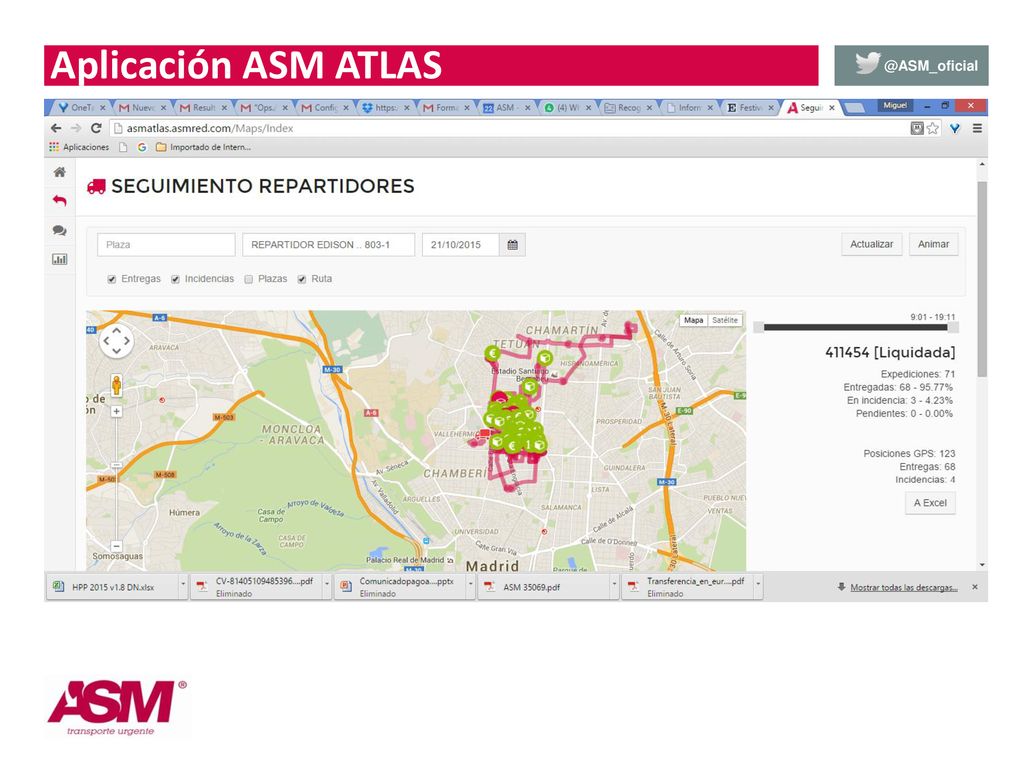Screen dimensions: 1024x768
Task: Open the Google bookmark icon
Action: [142, 147]
